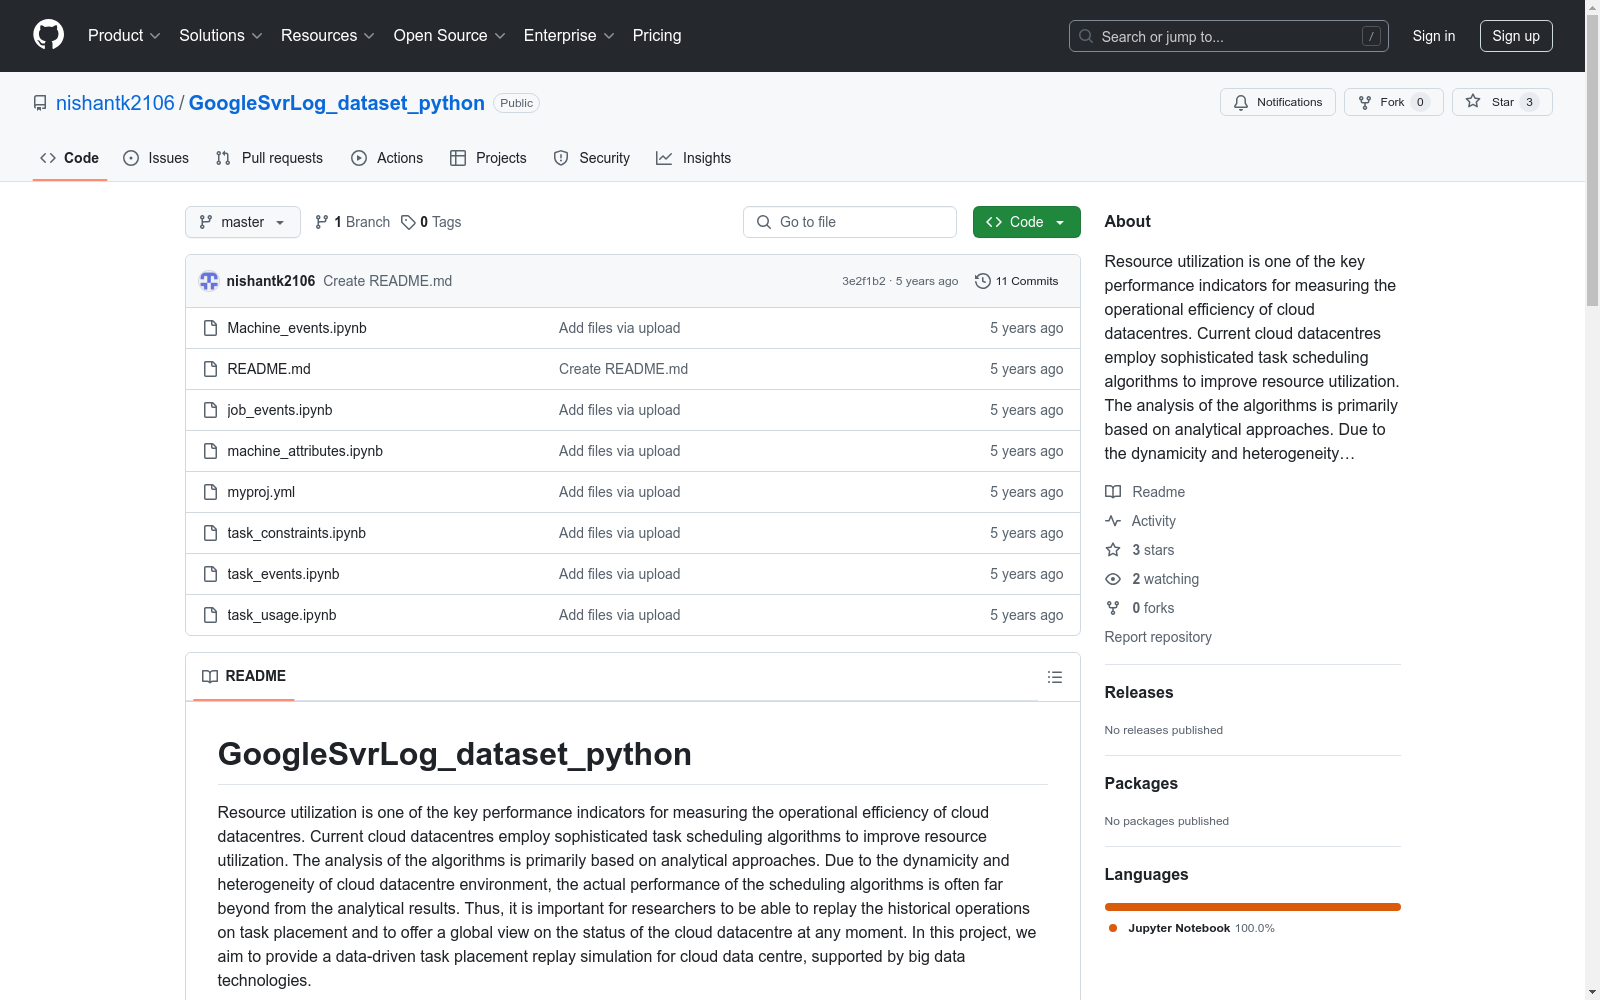Switch to the Projects tab
Screen dimensions: 1600x1000
488,158
